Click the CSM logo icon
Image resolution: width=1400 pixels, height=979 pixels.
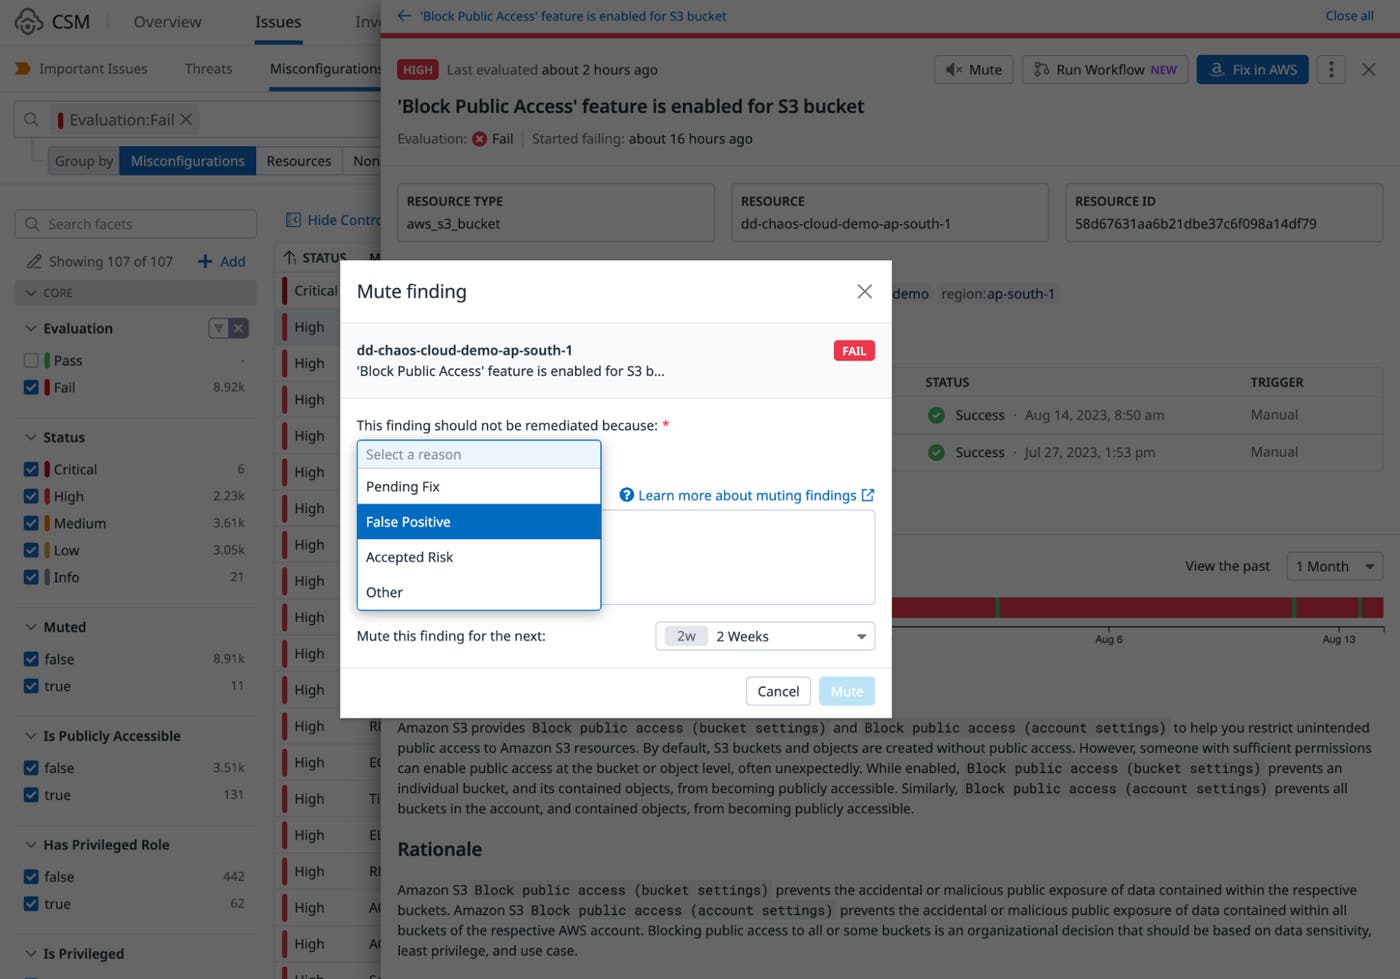pos(28,21)
